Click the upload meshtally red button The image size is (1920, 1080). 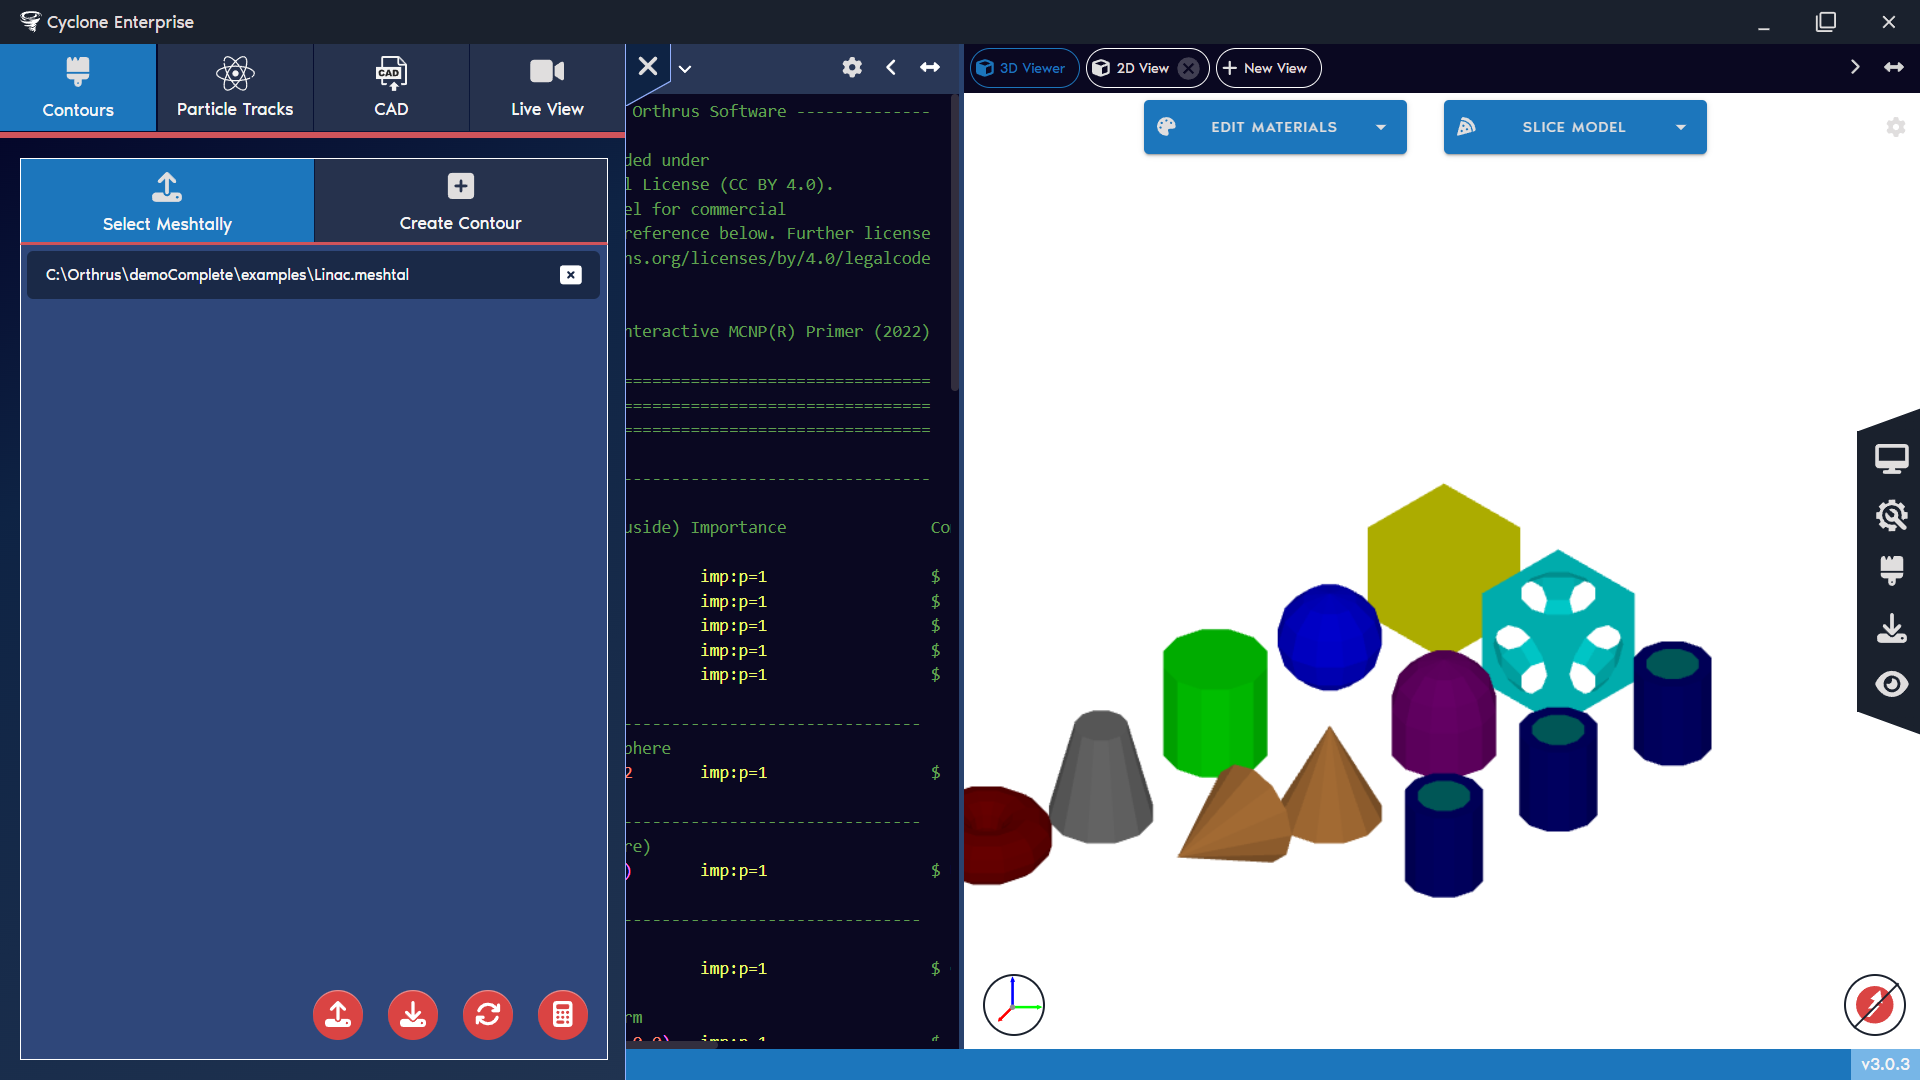[x=338, y=1014]
